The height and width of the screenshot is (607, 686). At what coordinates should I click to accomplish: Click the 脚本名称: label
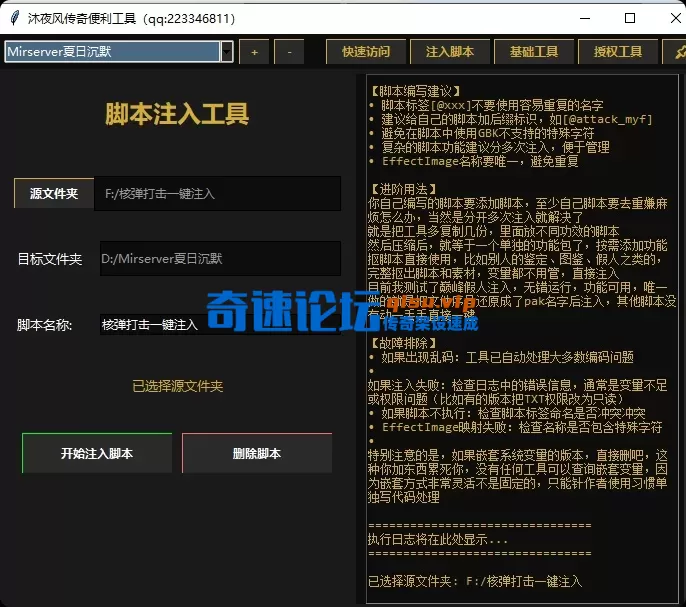coord(45,325)
